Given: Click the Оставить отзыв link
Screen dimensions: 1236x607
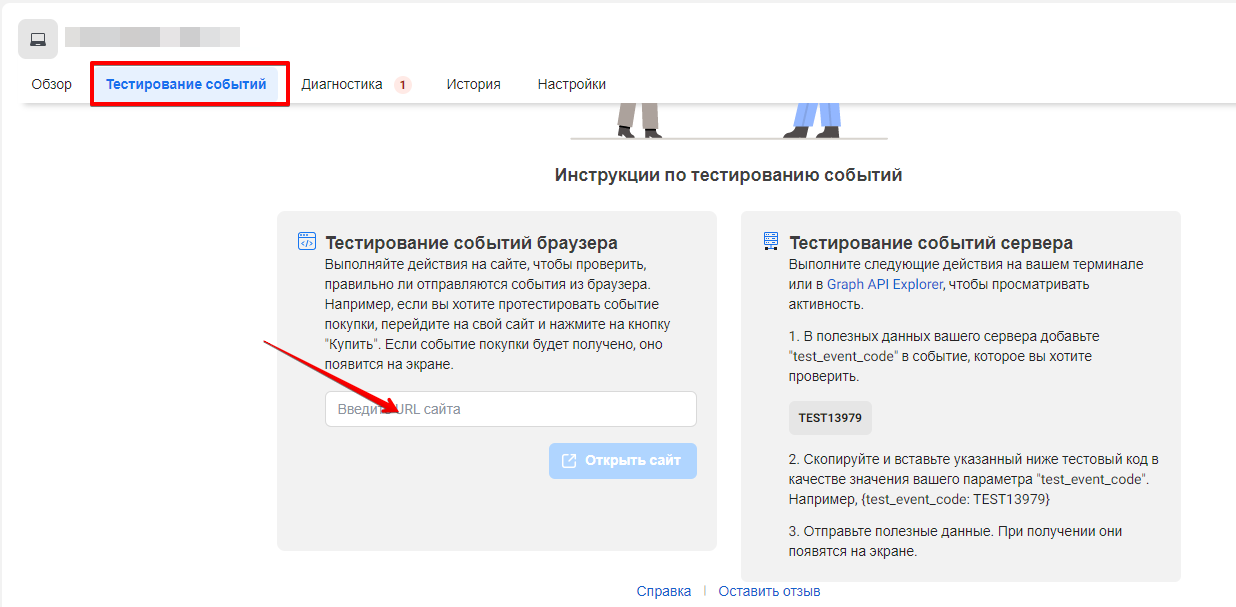Looking at the screenshot, I should click(x=769, y=591).
